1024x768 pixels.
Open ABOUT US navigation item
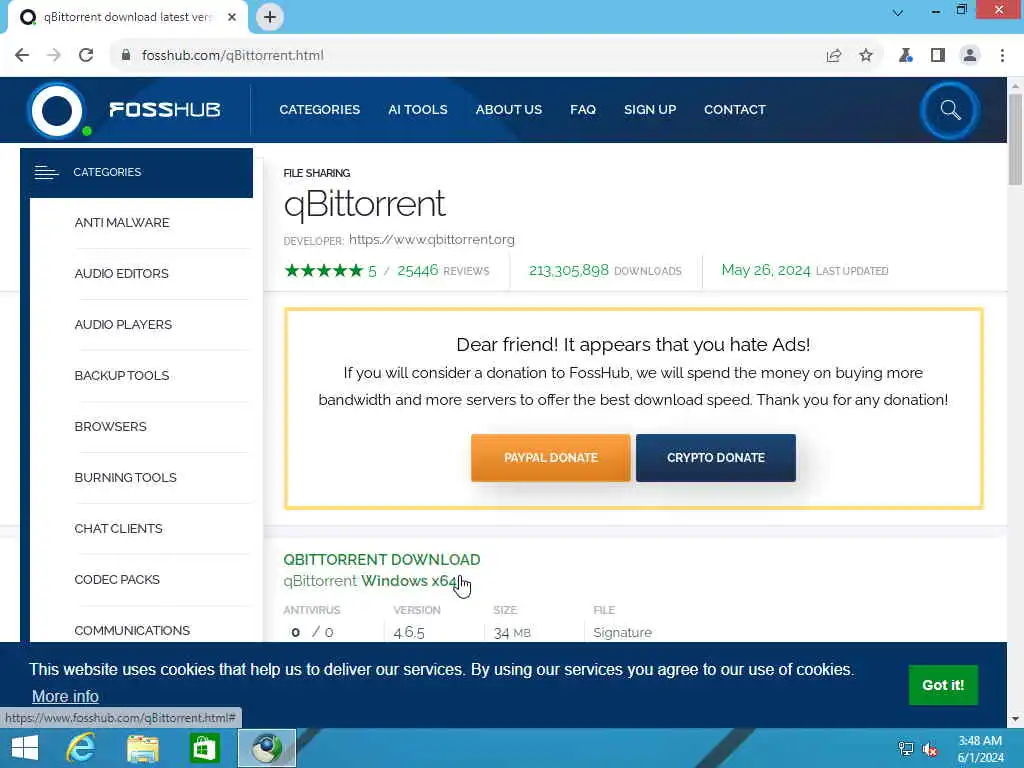coord(509,110)
